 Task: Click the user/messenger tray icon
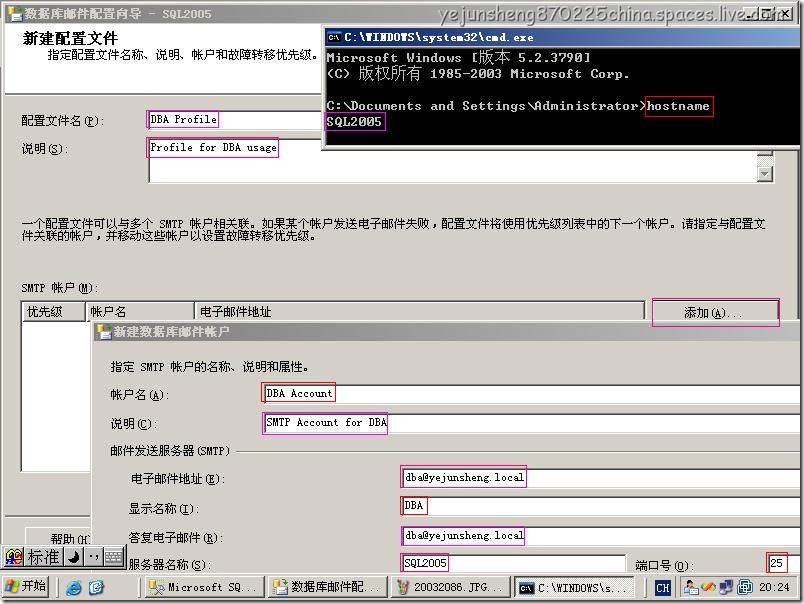(690, 587)
